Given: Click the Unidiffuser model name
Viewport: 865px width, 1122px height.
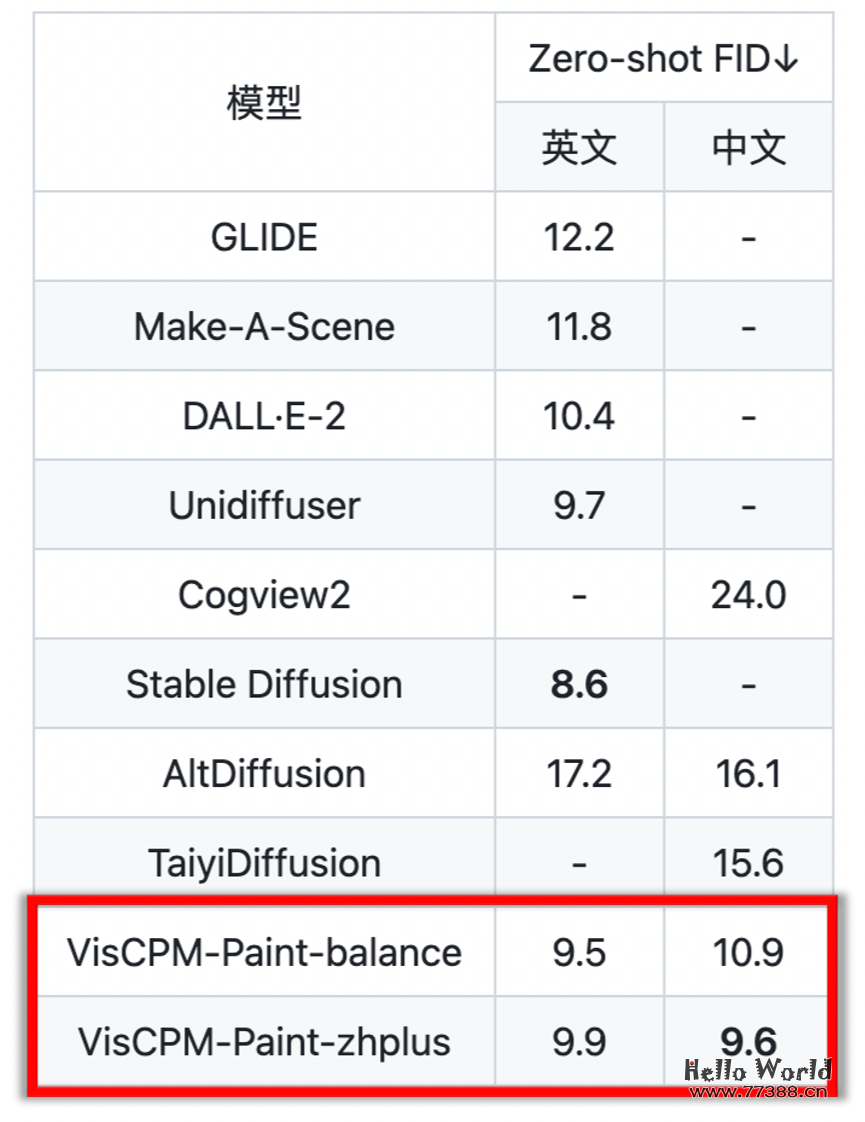Looking at the screenshot, I should 264,506.
